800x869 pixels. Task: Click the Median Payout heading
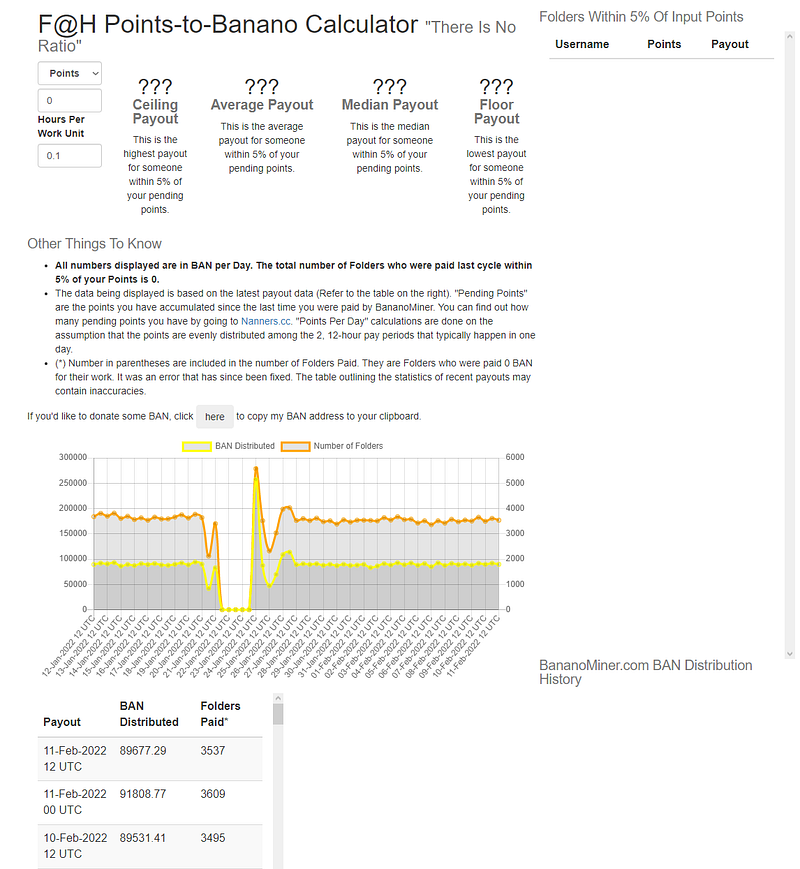point(390,105)
